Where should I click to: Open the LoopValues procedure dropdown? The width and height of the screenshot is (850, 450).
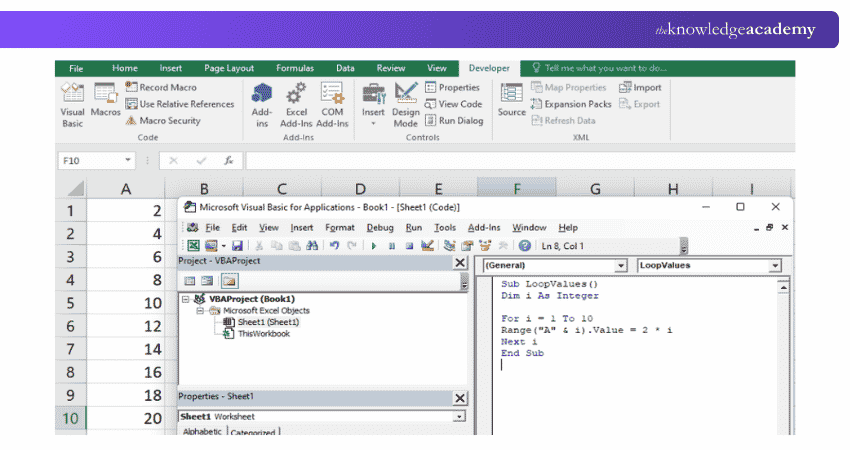(x=775, y=266)
